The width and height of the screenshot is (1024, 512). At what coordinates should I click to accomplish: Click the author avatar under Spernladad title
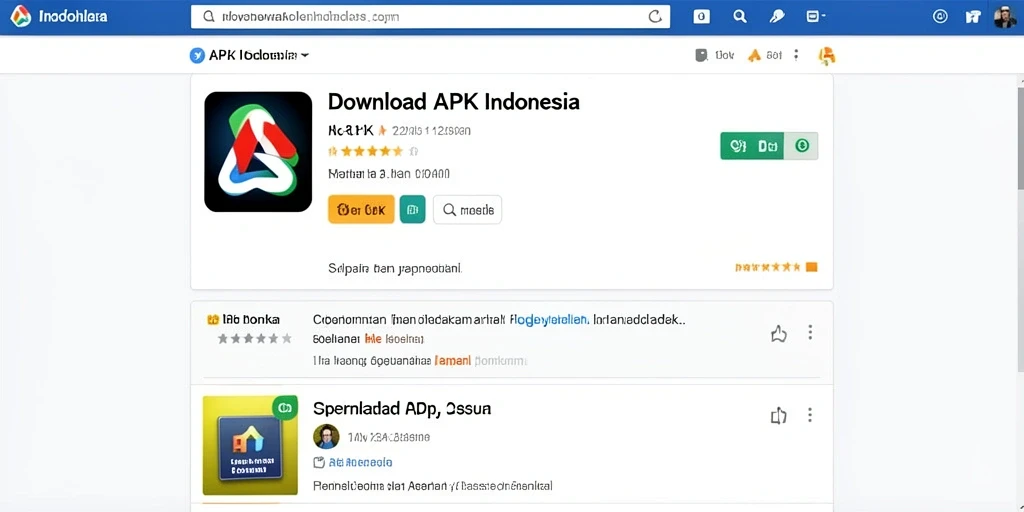coord(327,436)
